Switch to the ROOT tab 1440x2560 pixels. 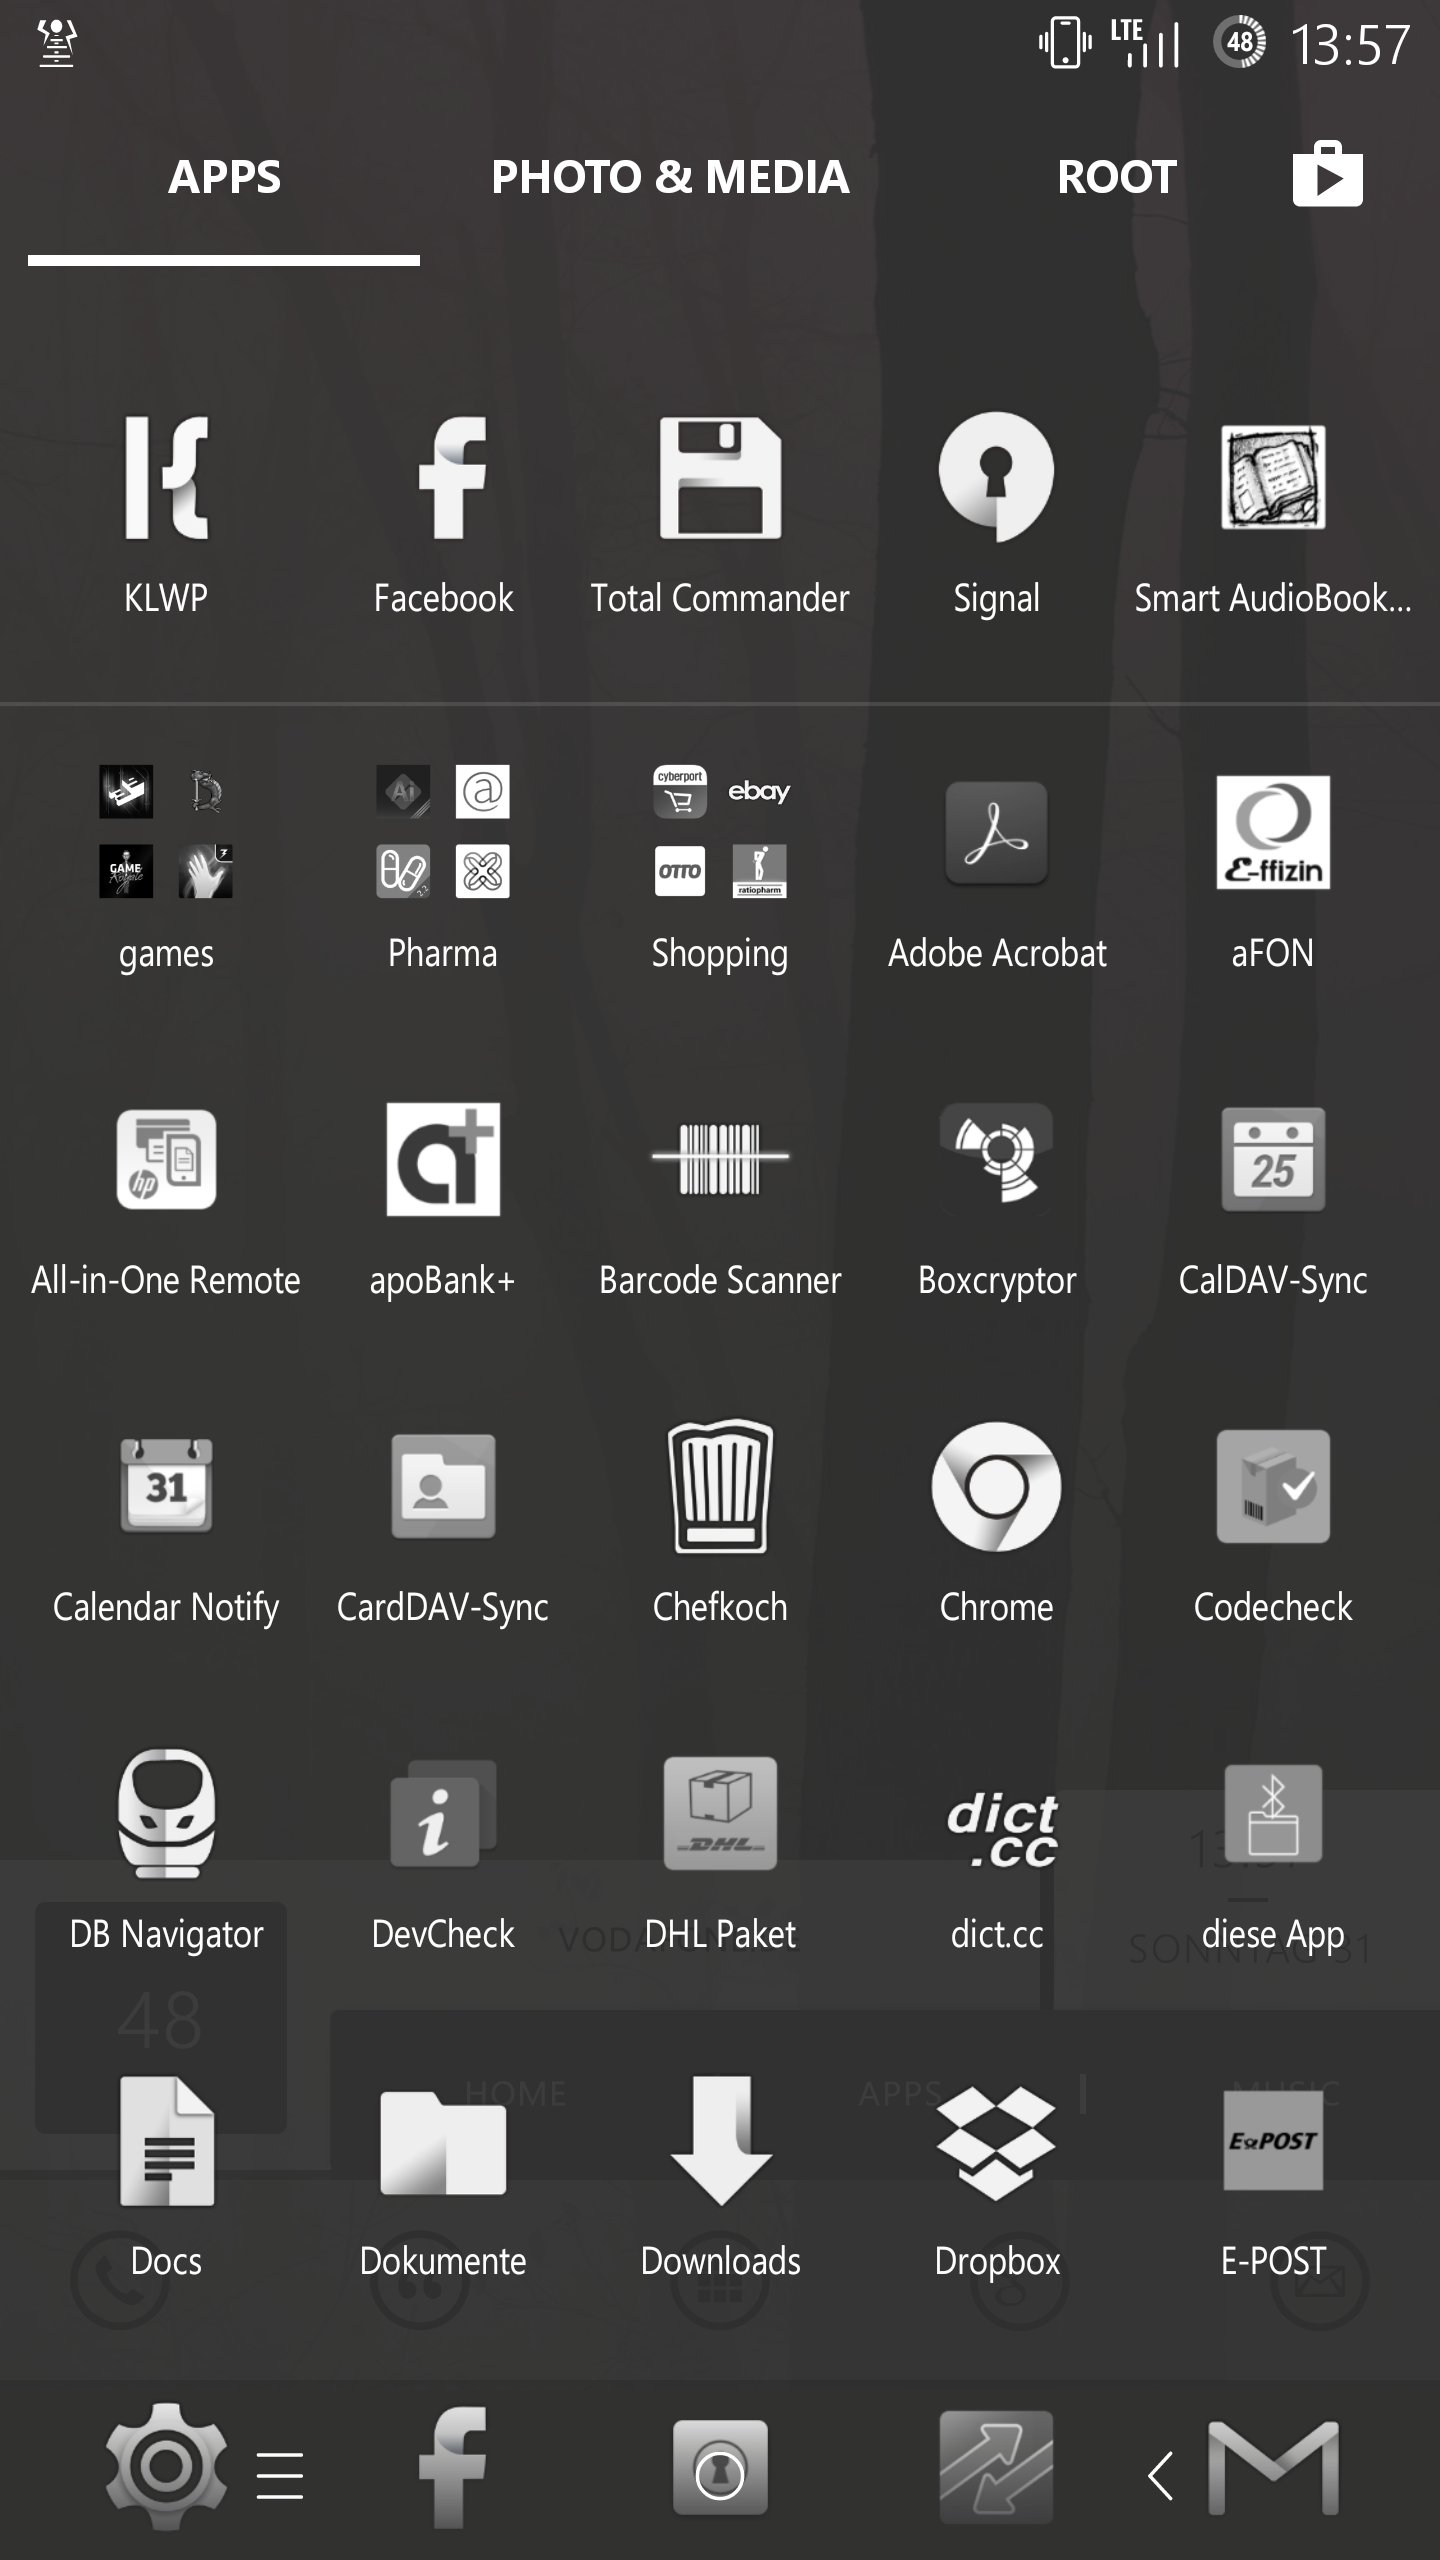[1116, 178]
